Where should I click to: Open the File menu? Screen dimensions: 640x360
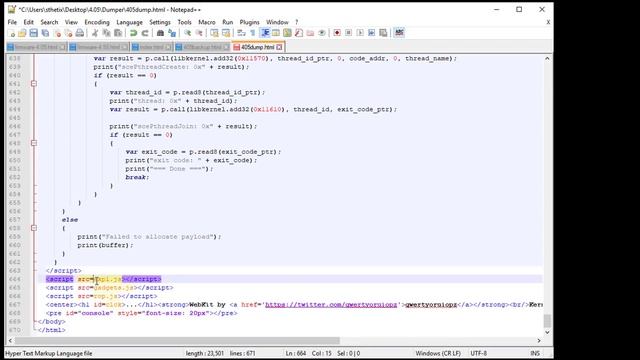click(x=12, y=22)
